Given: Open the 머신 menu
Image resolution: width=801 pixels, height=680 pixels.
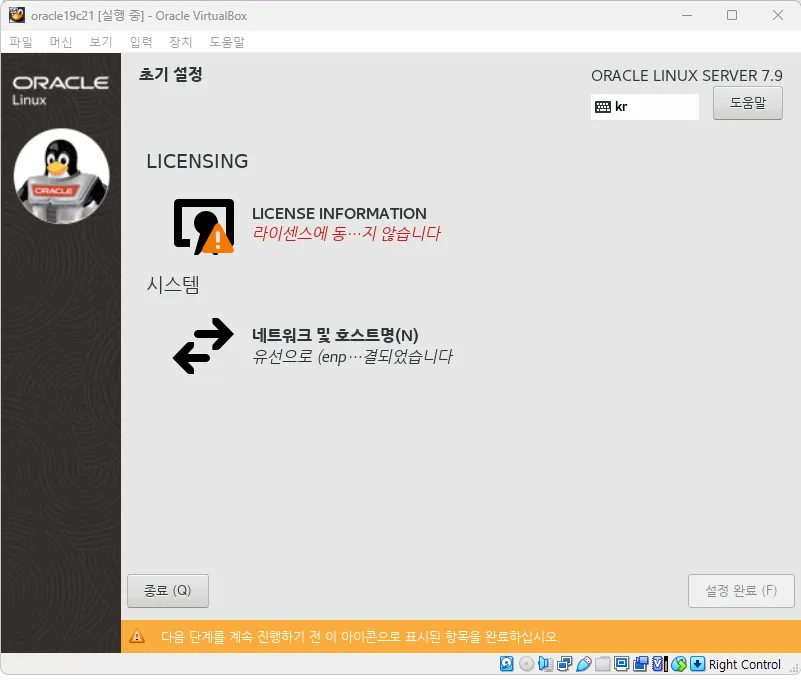Looking at the screenshot, I should pos(61,42).
